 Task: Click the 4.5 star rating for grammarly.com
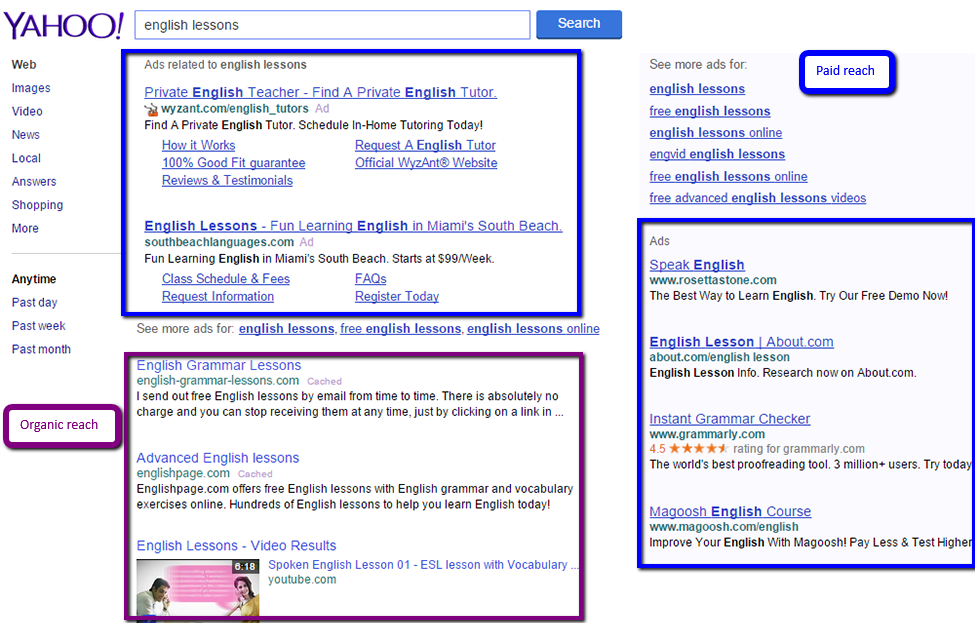point(757,449)
